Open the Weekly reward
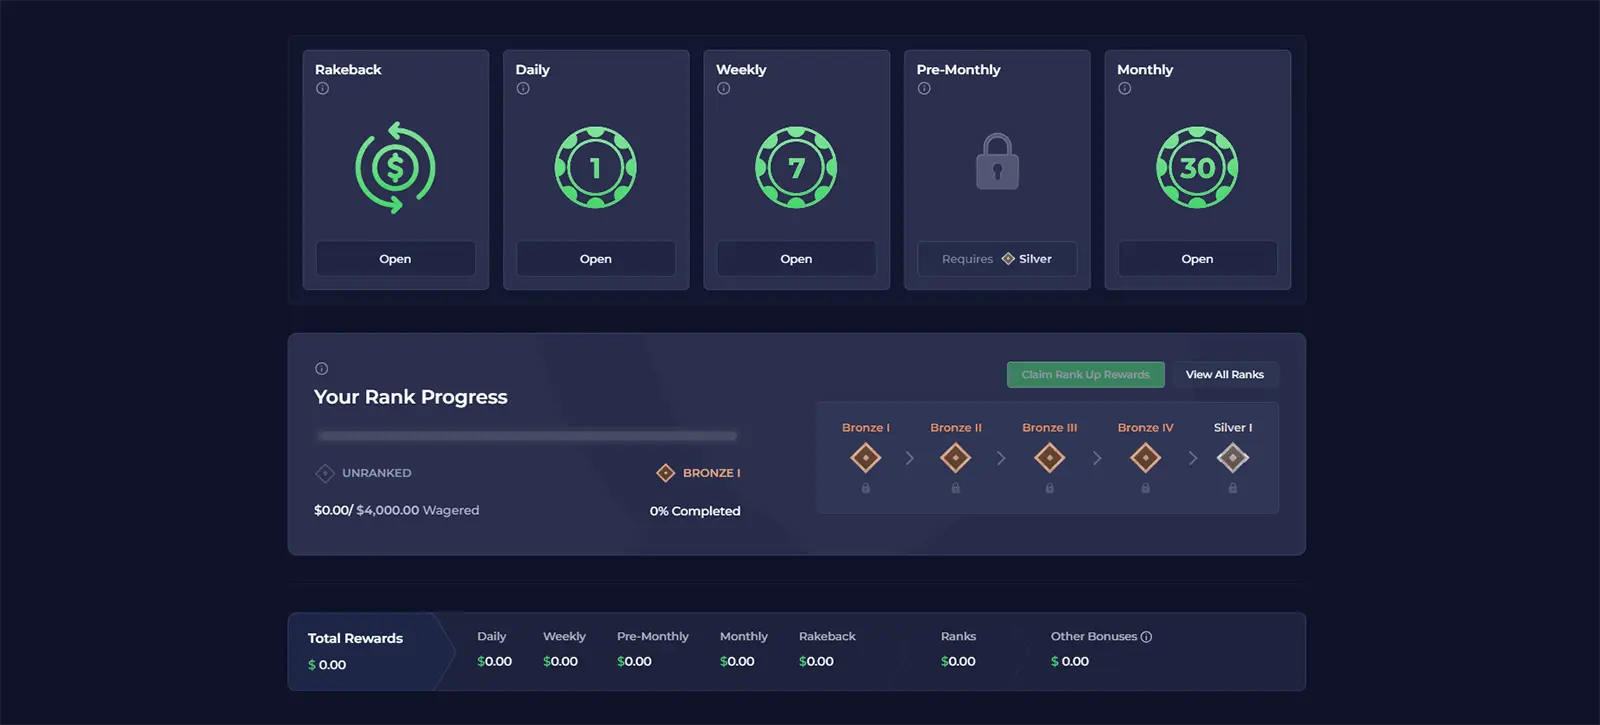The width and height of the screenshot is (1600, 725). tap(796, 258)
